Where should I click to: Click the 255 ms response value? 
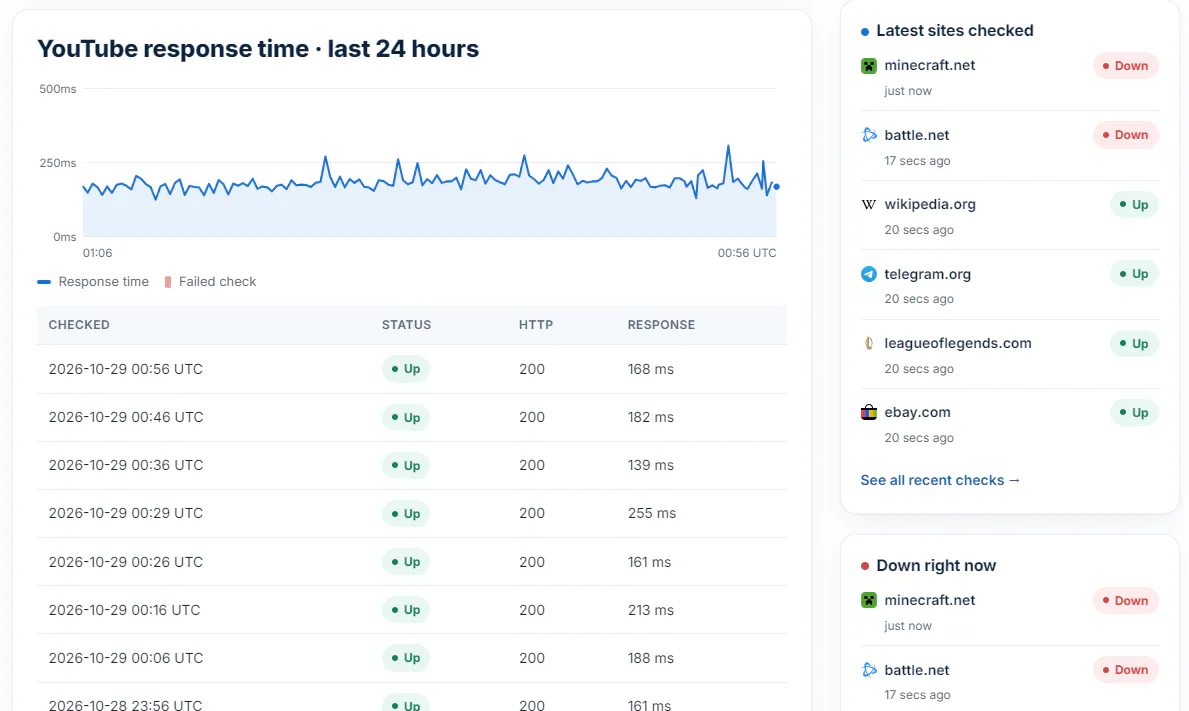(x=652, y=513)
